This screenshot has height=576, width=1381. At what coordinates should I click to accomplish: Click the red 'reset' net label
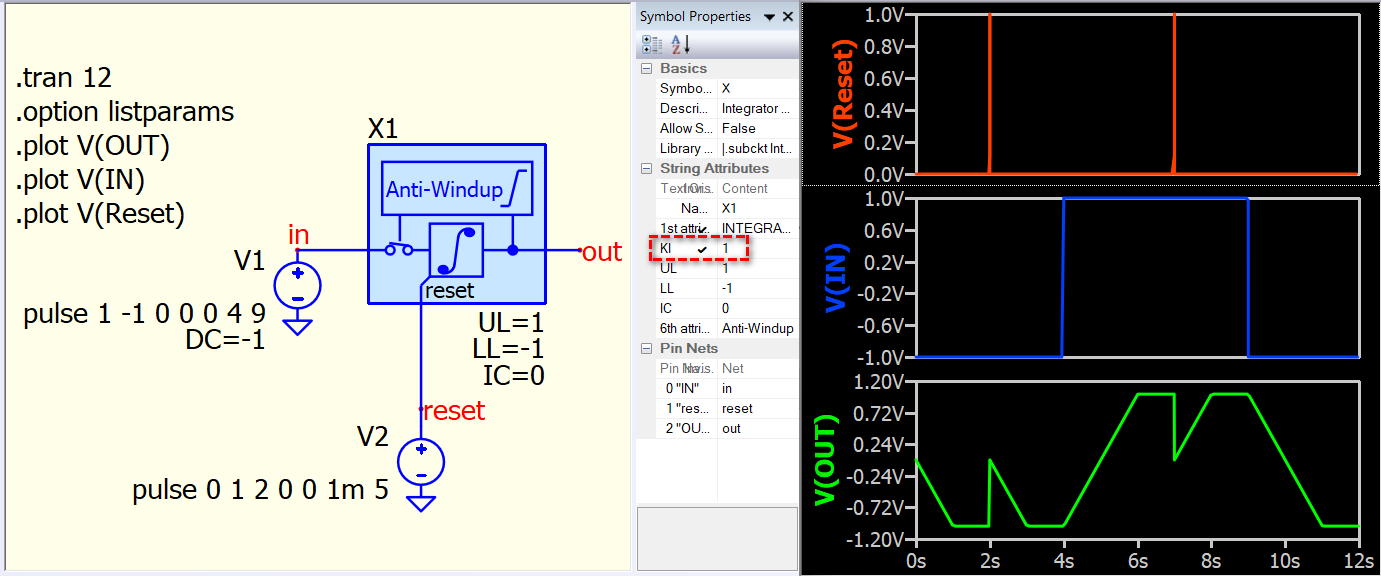453,411
